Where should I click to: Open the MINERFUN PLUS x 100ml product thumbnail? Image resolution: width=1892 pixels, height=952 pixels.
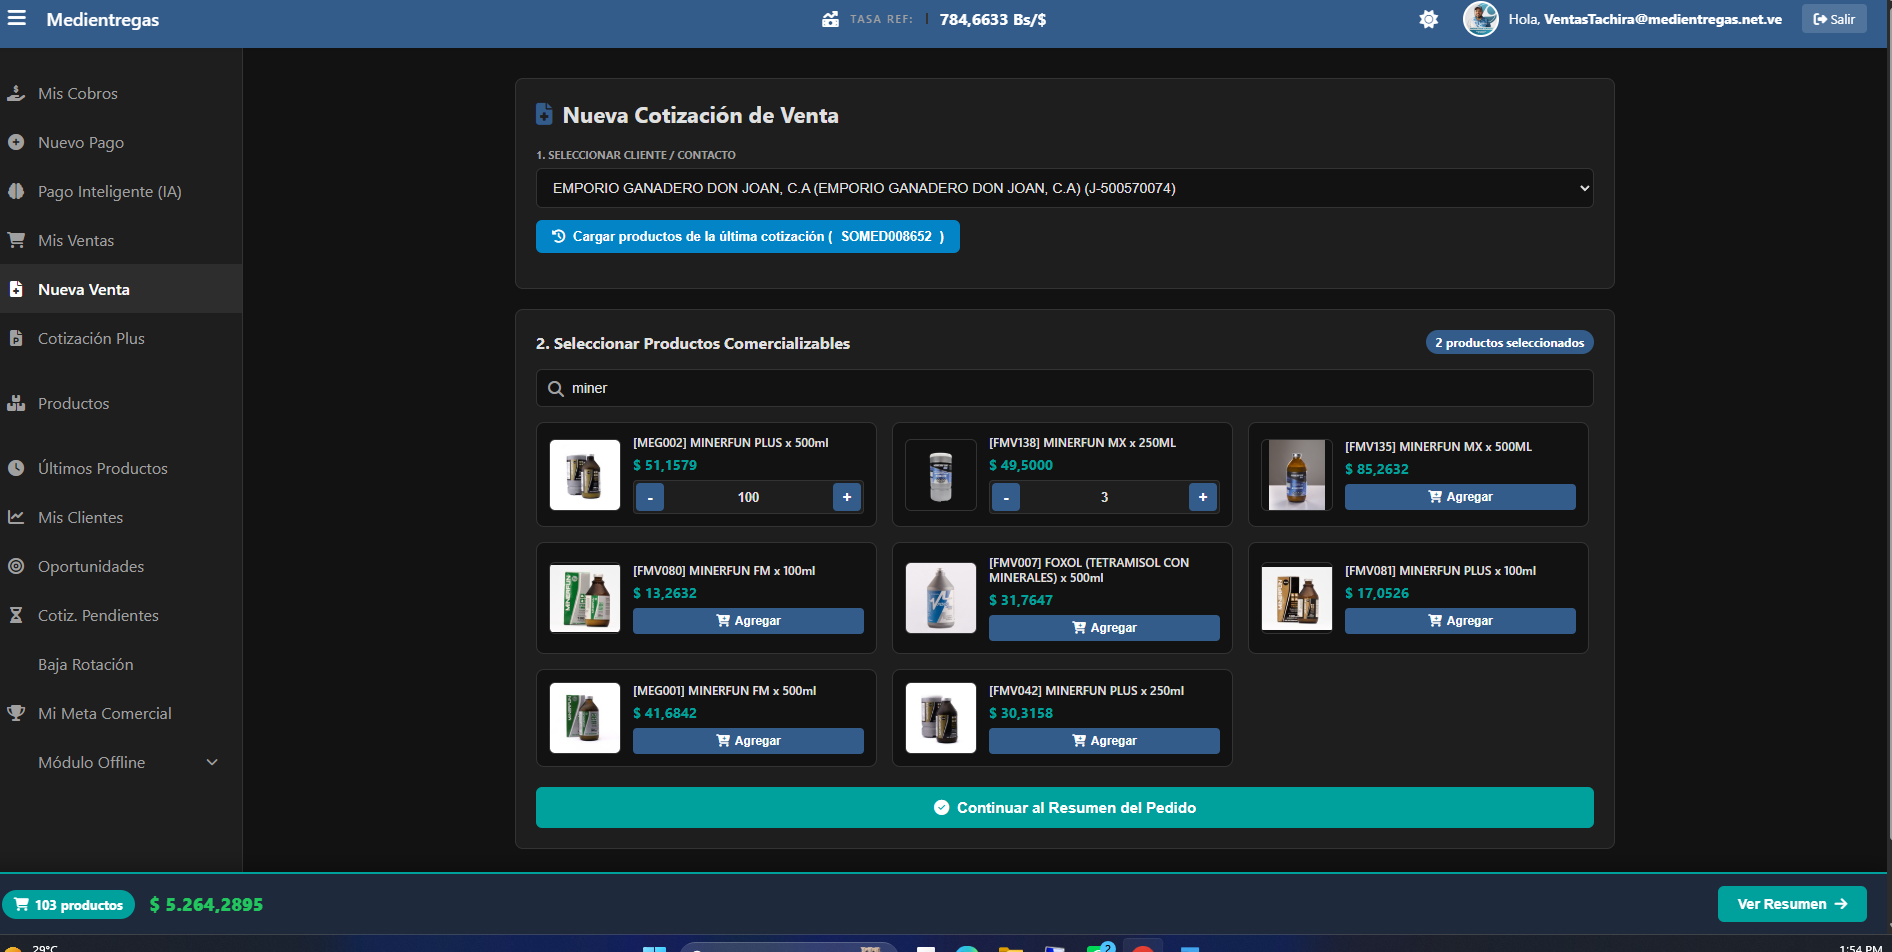click(1297, 598)
